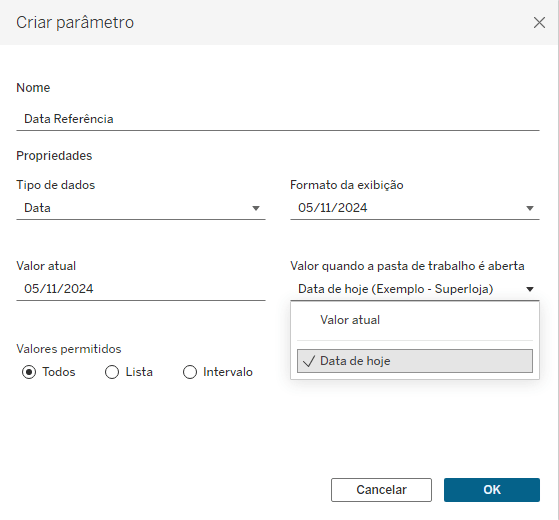559x520 pixels.
Task: Click the Formato da exibição arrow icon
Action: tap(530, 208)
